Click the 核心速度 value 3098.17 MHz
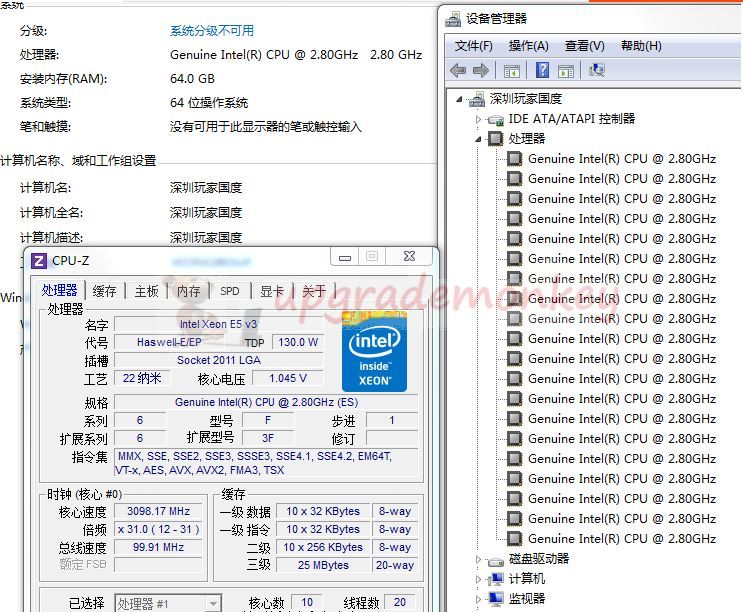This screenshot has width=743, height=612. (x=159, y=511)
